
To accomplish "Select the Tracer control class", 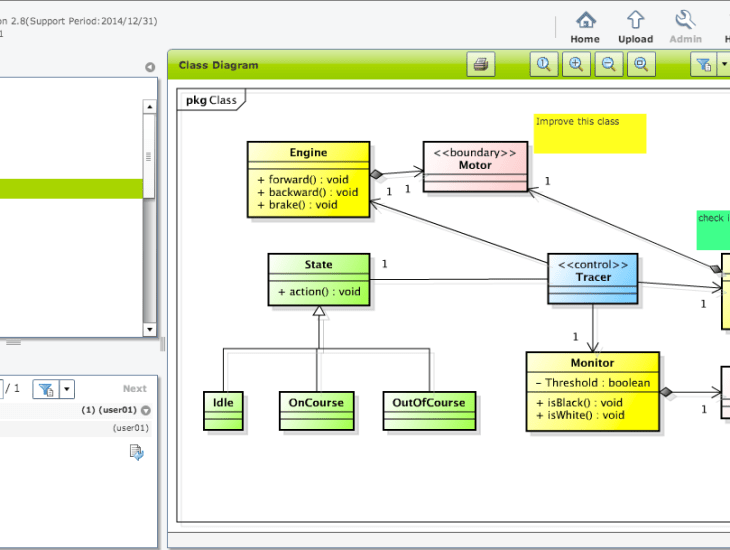I will click(593, 278).
